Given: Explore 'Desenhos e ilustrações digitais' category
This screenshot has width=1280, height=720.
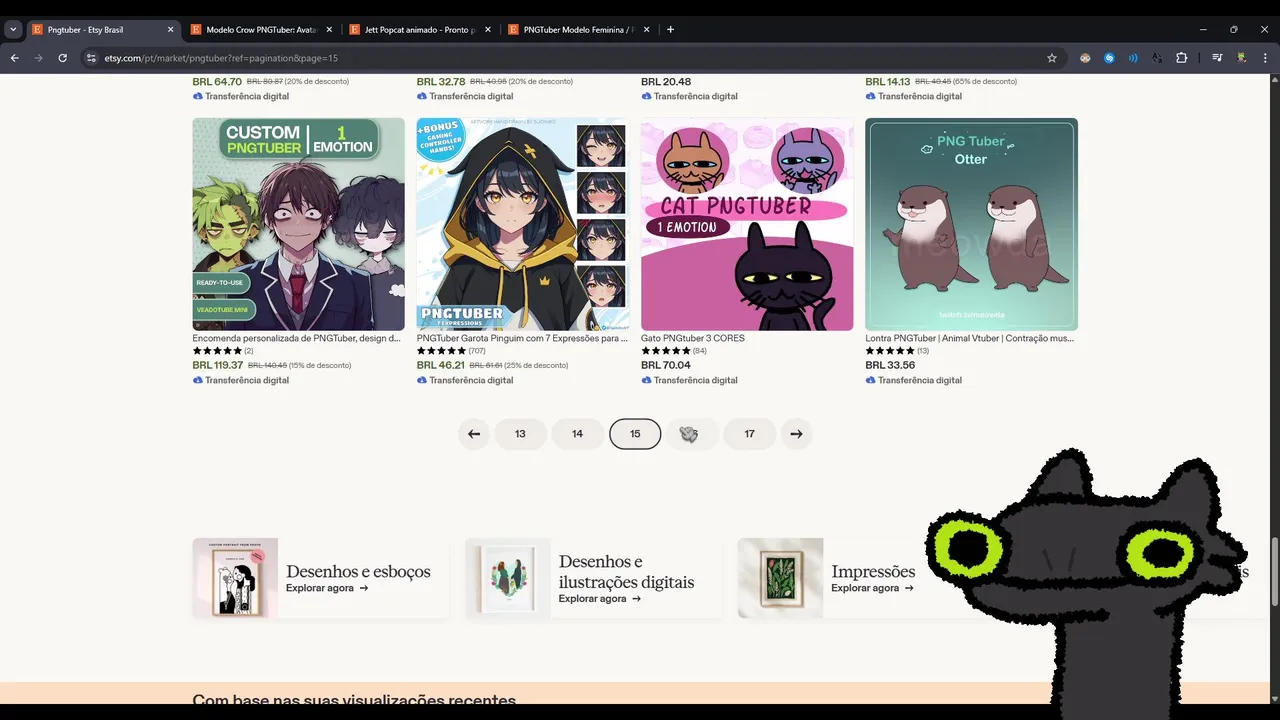Looking at the screenshot, I should 594,578.
